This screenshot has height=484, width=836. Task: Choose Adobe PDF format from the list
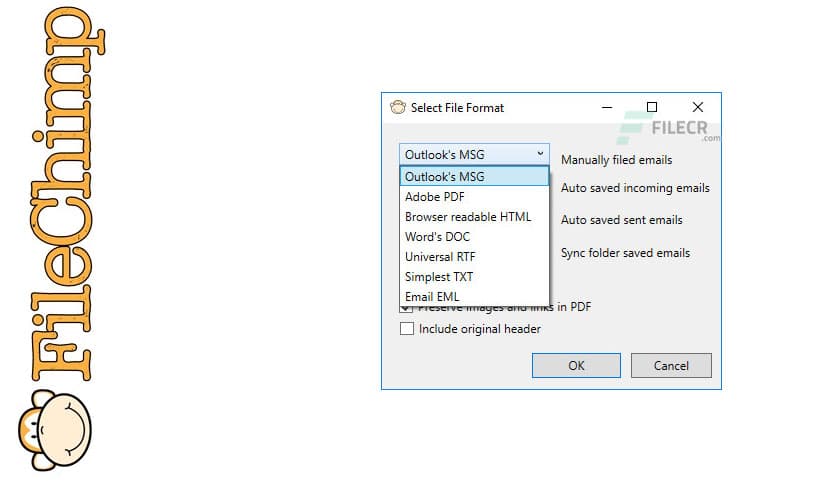[474, 197]
